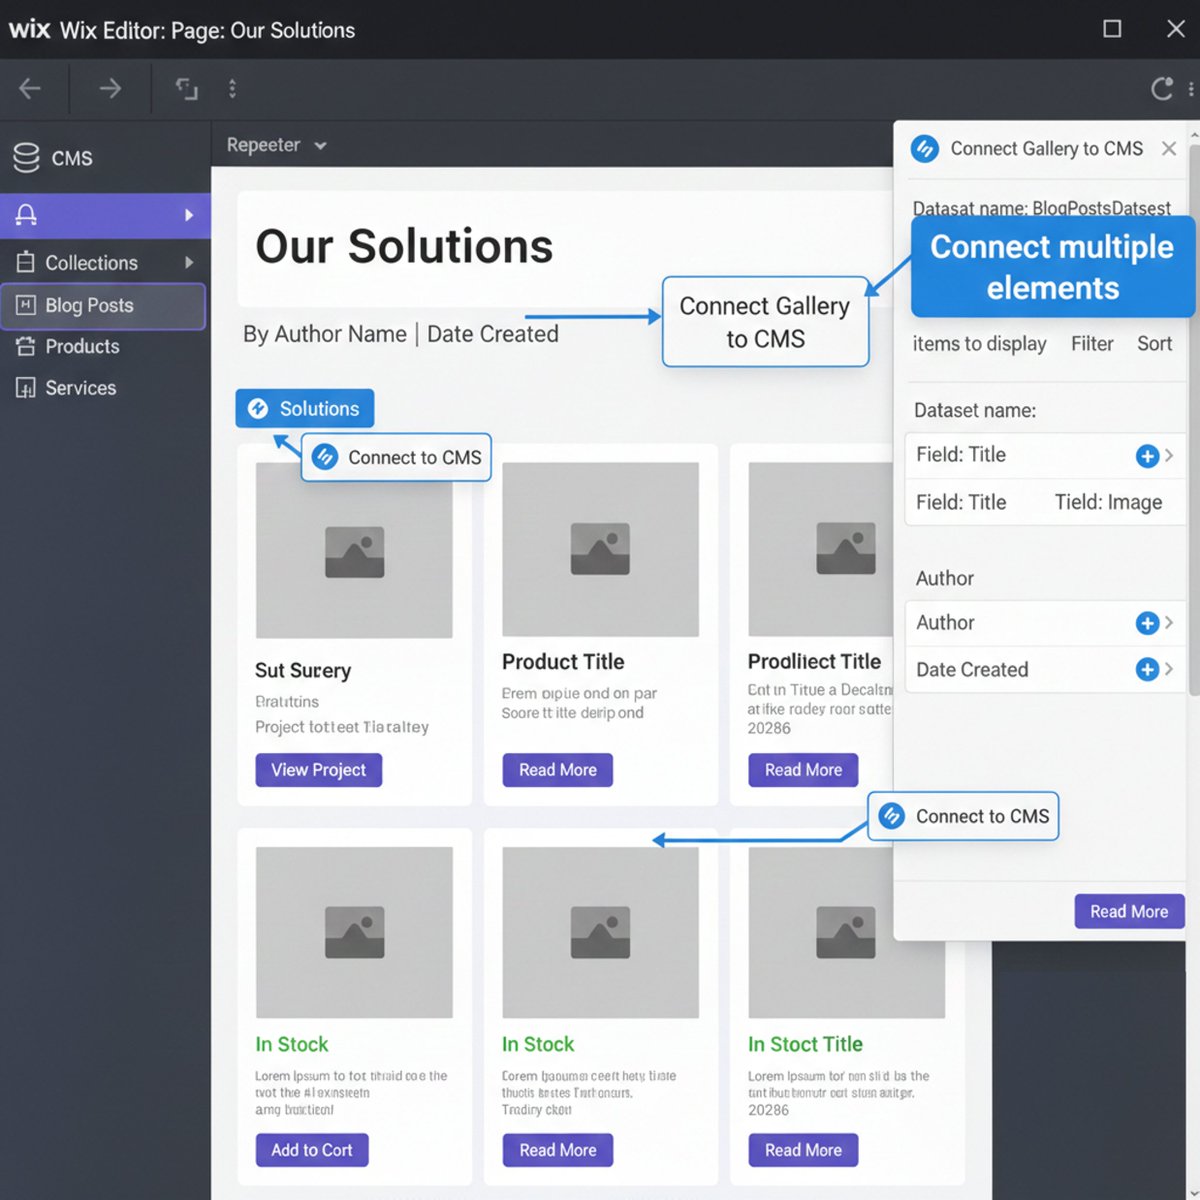The image size is (1200, 1200).
Task: Open Collections in the sidebar
Action: (x=105, y=262)
